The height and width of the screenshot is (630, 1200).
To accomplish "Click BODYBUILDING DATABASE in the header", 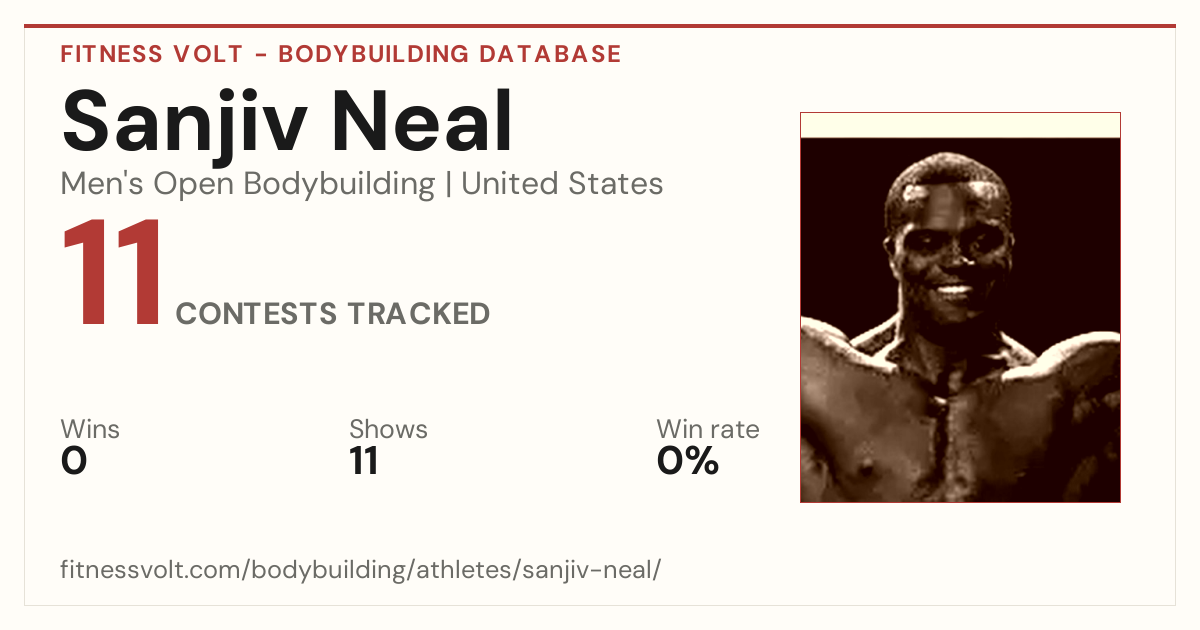I will click(x=450, y=54).
